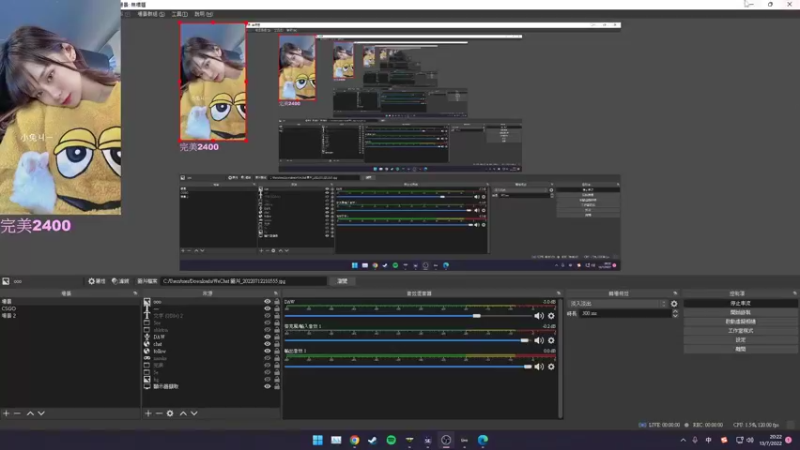Remove selected scene with the minus icon

(17, 413)
